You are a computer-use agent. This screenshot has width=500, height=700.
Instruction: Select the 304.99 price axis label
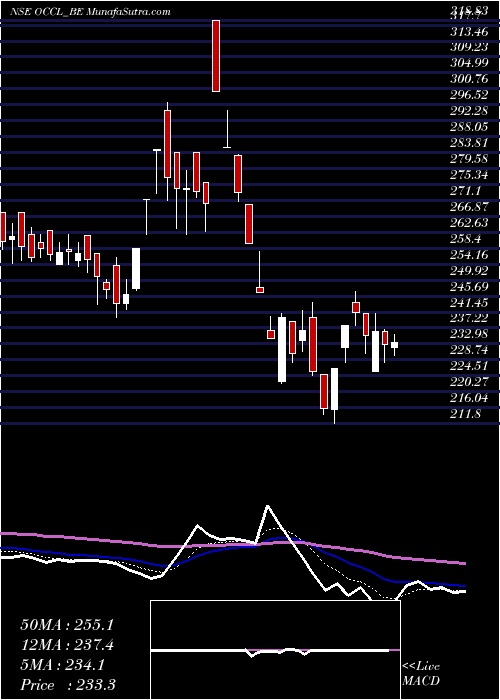click(469, 64)
